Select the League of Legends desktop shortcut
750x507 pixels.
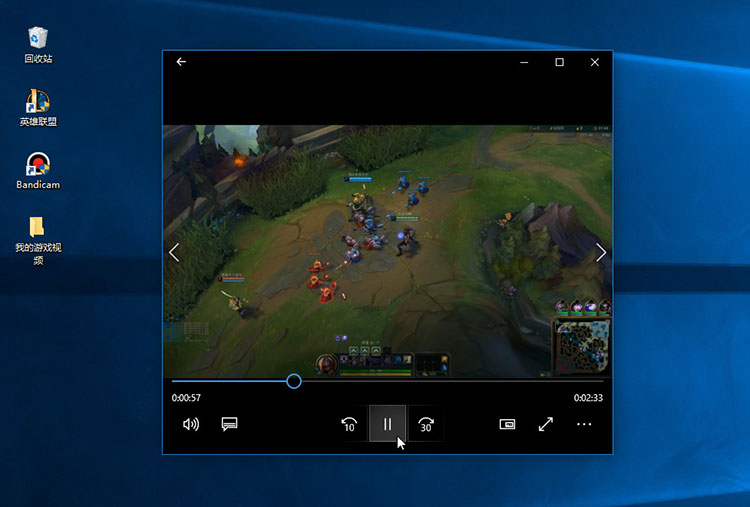click(x=38, y=108)
